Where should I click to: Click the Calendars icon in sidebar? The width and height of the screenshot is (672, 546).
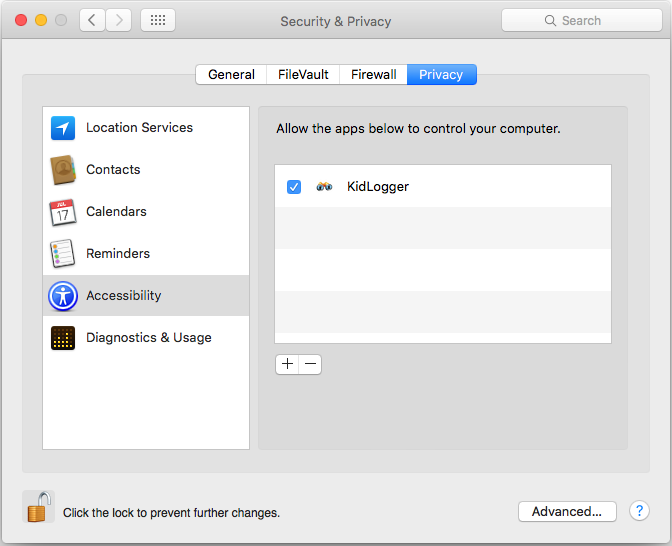click(63, 212)
